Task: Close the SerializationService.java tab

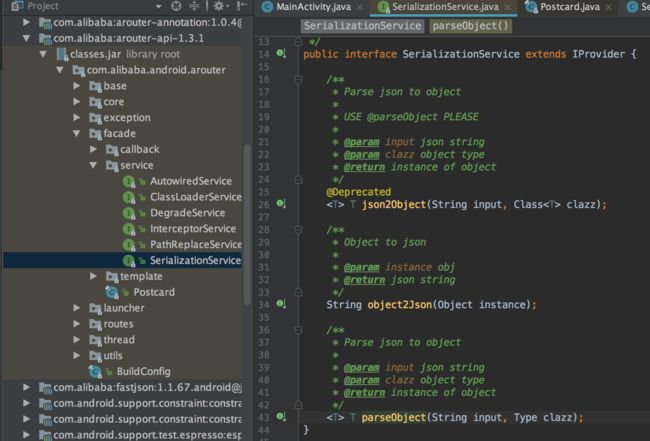Action: pyautogui.click(x=508, y=7)
